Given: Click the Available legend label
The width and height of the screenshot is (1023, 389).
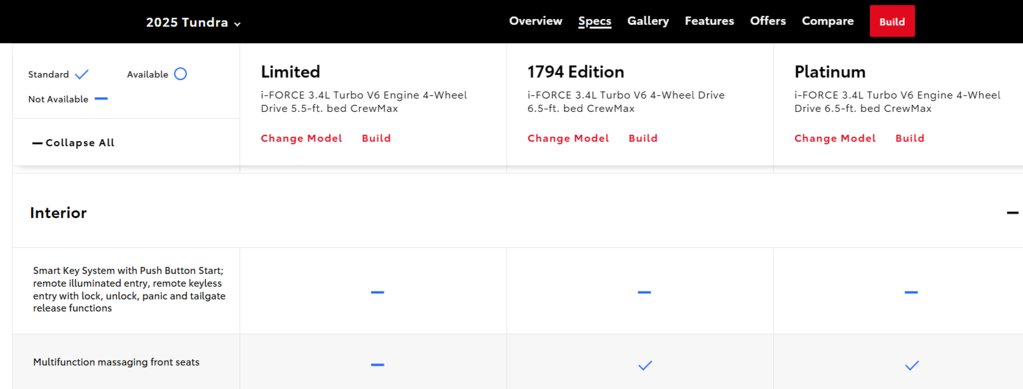Looking at the screenshot, I should tap(147, 74).
